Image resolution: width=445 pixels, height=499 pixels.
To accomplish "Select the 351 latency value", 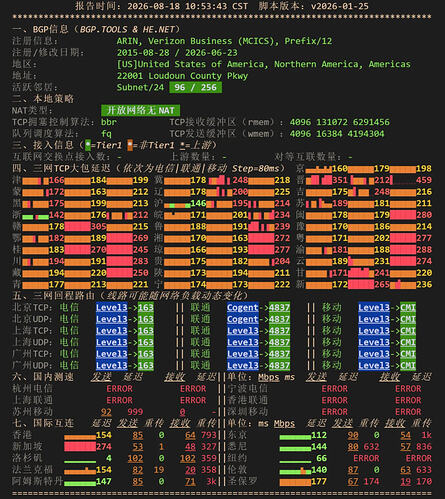I will pos(340,180).
